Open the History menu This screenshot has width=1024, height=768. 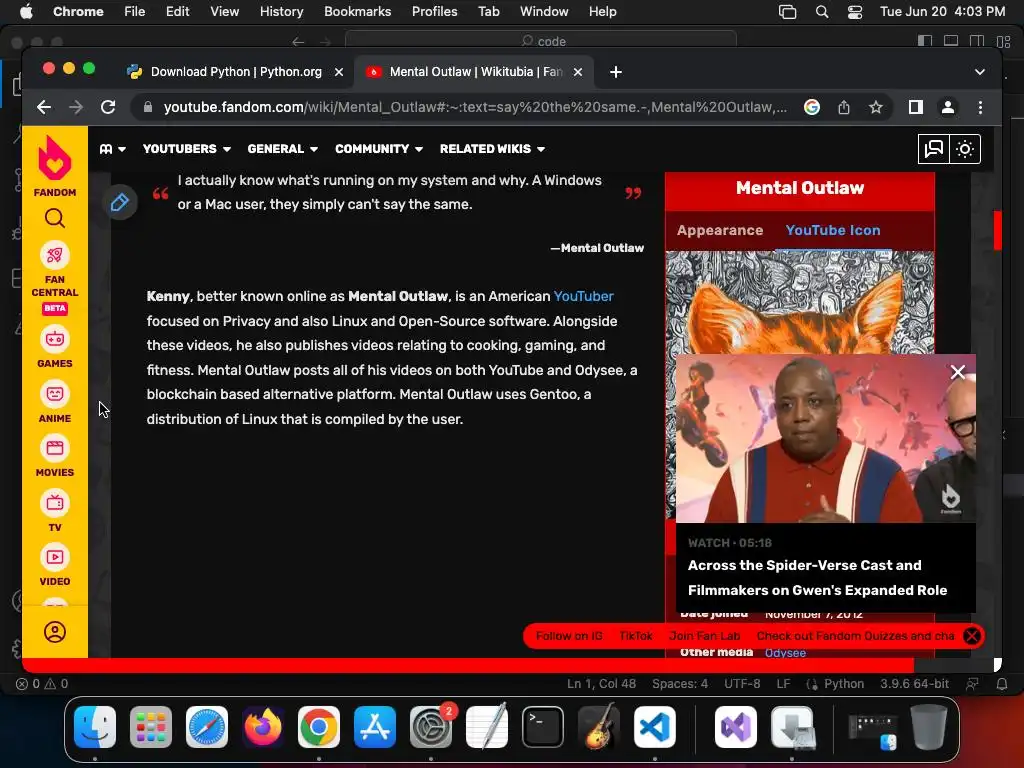281,11
